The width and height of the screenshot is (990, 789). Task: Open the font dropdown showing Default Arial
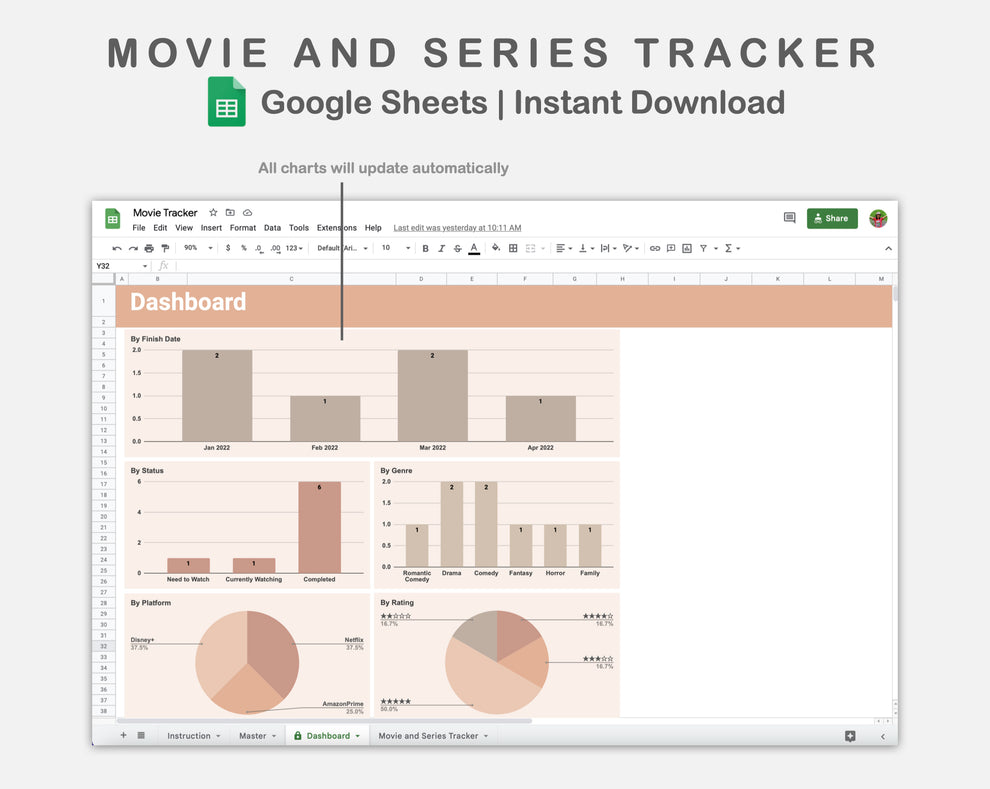tap(339, 248)
